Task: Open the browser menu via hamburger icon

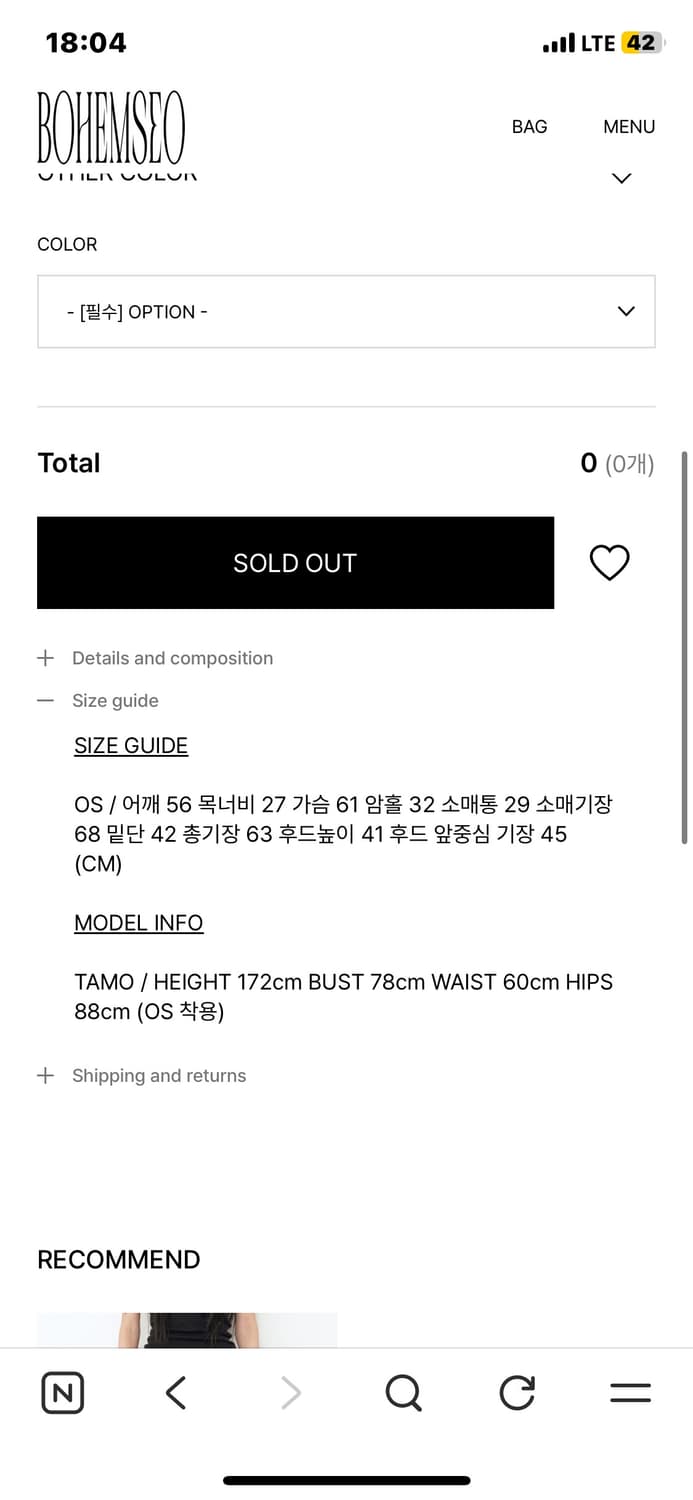Action: pyautogui.click(x=630, y=1392)
